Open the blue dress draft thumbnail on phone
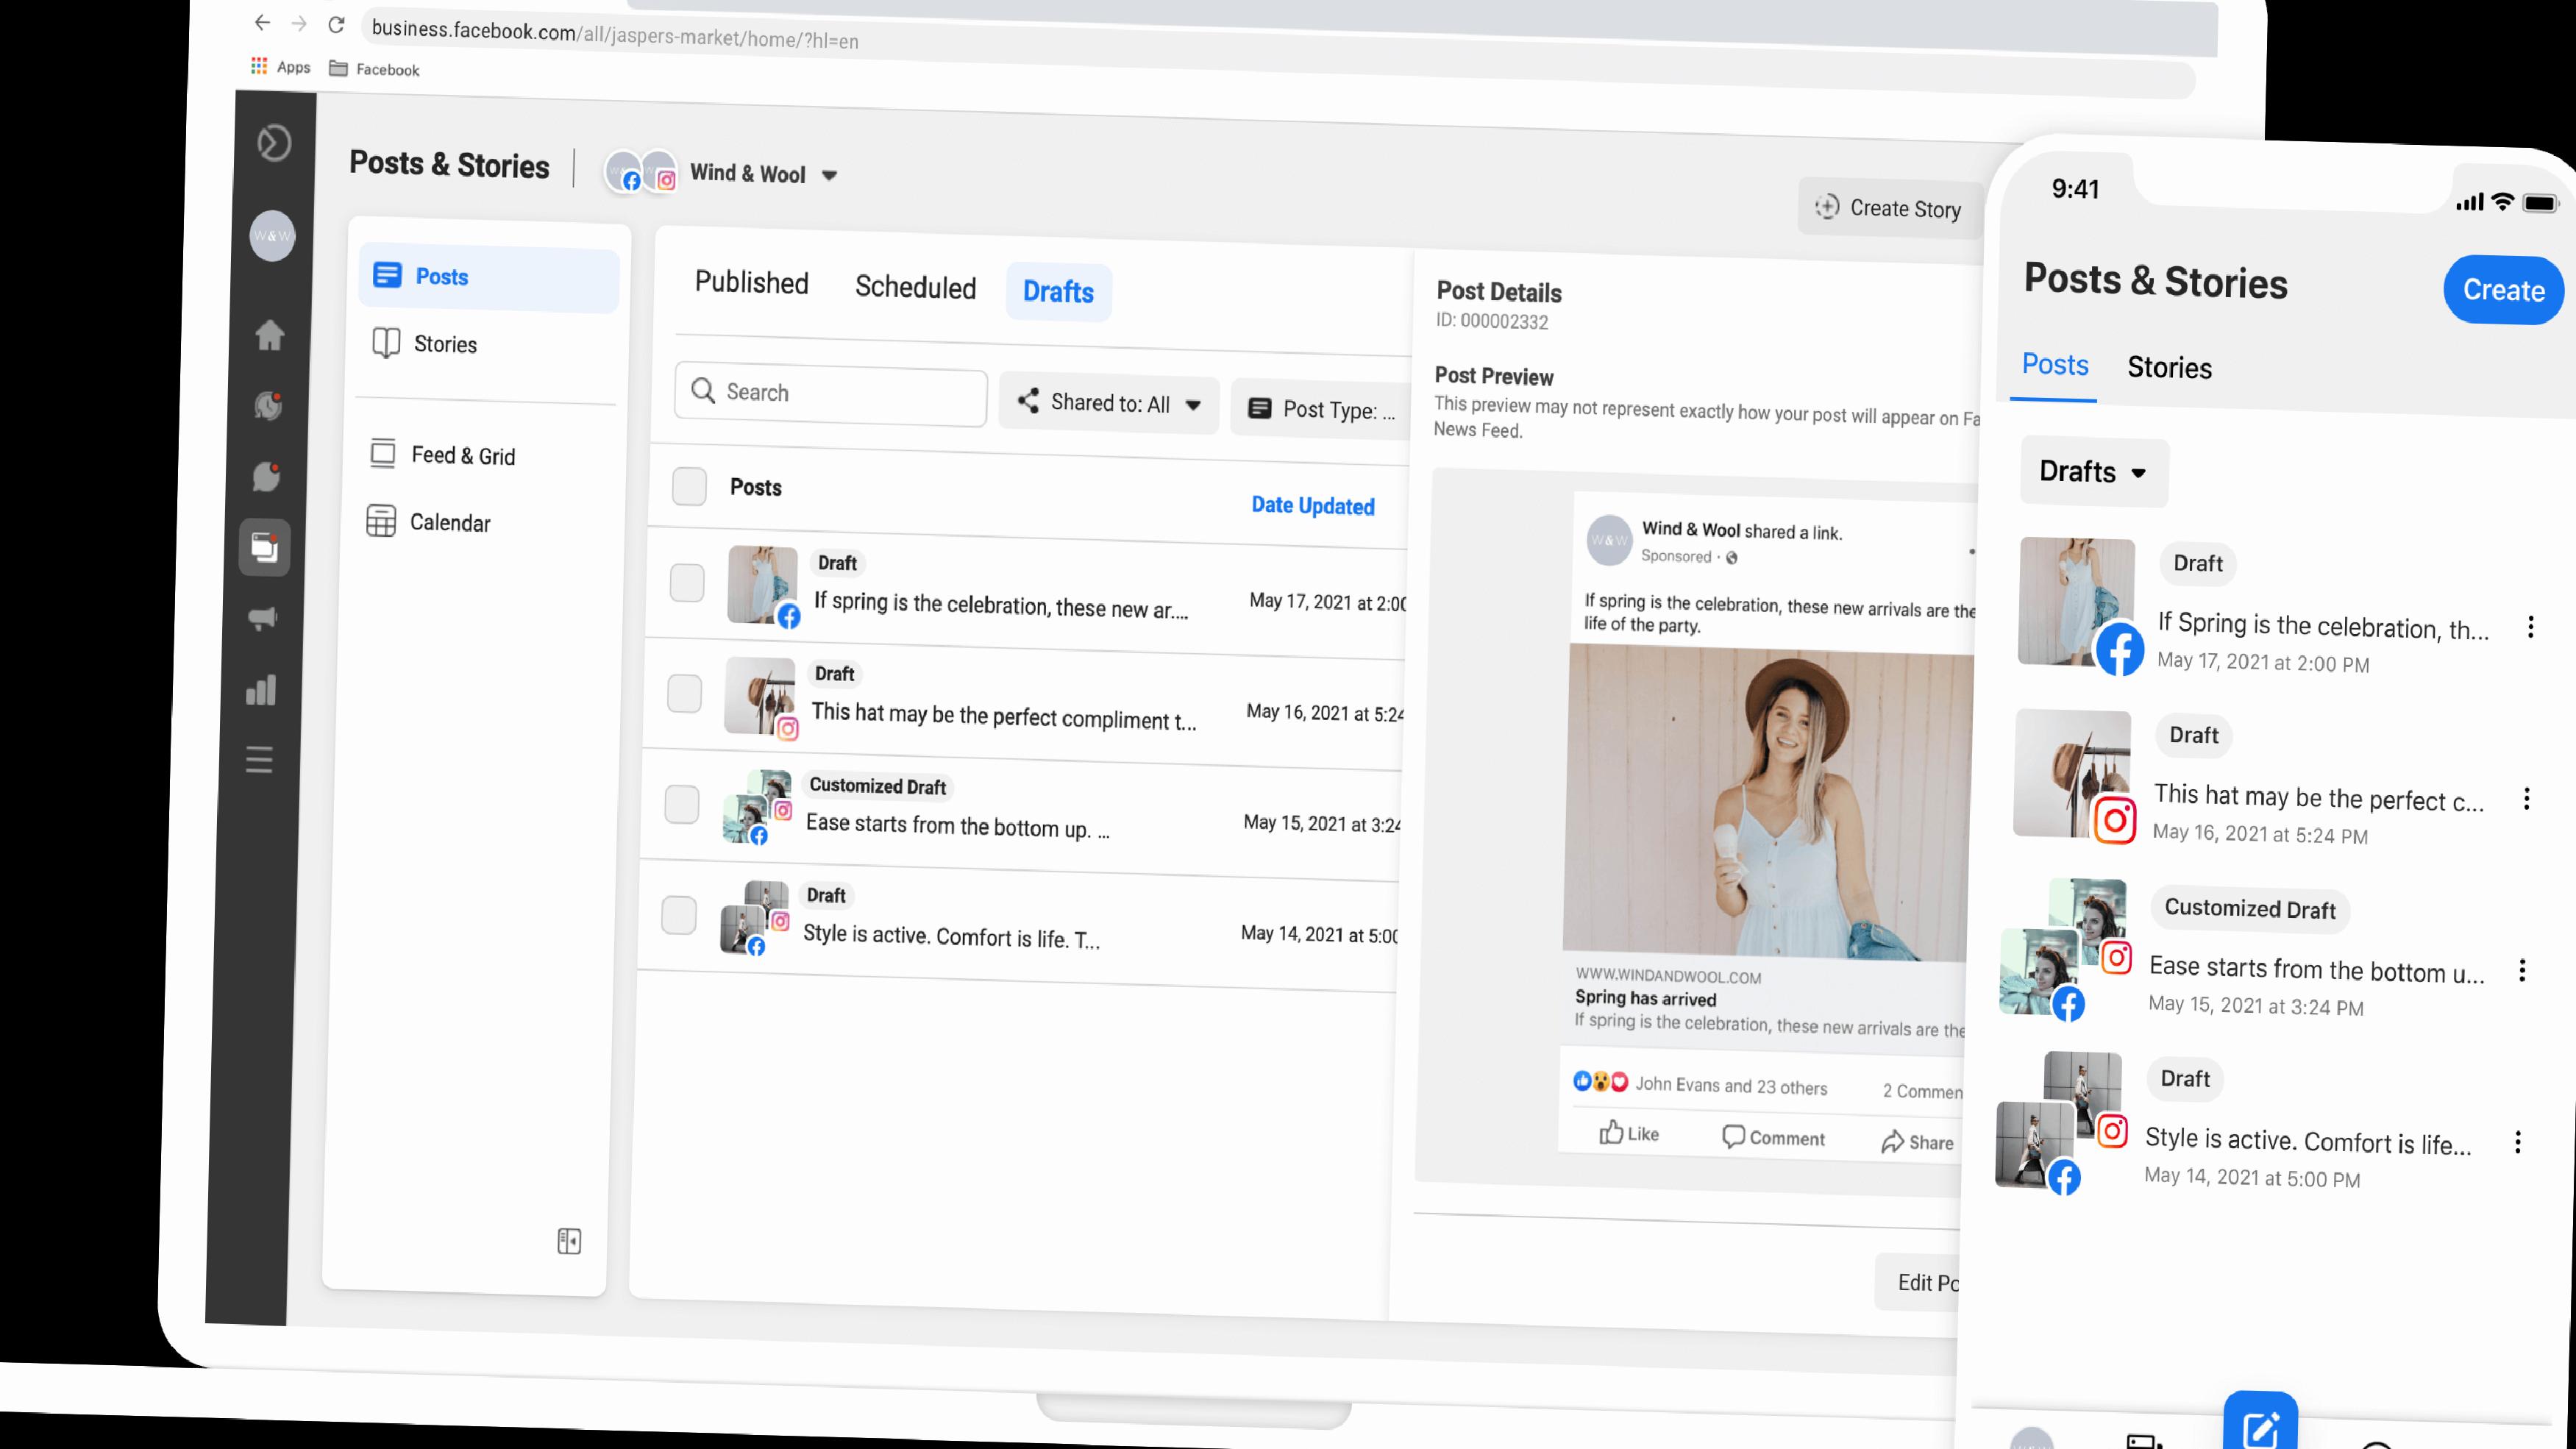The image size is (2576, 1449). (2076, 601)
